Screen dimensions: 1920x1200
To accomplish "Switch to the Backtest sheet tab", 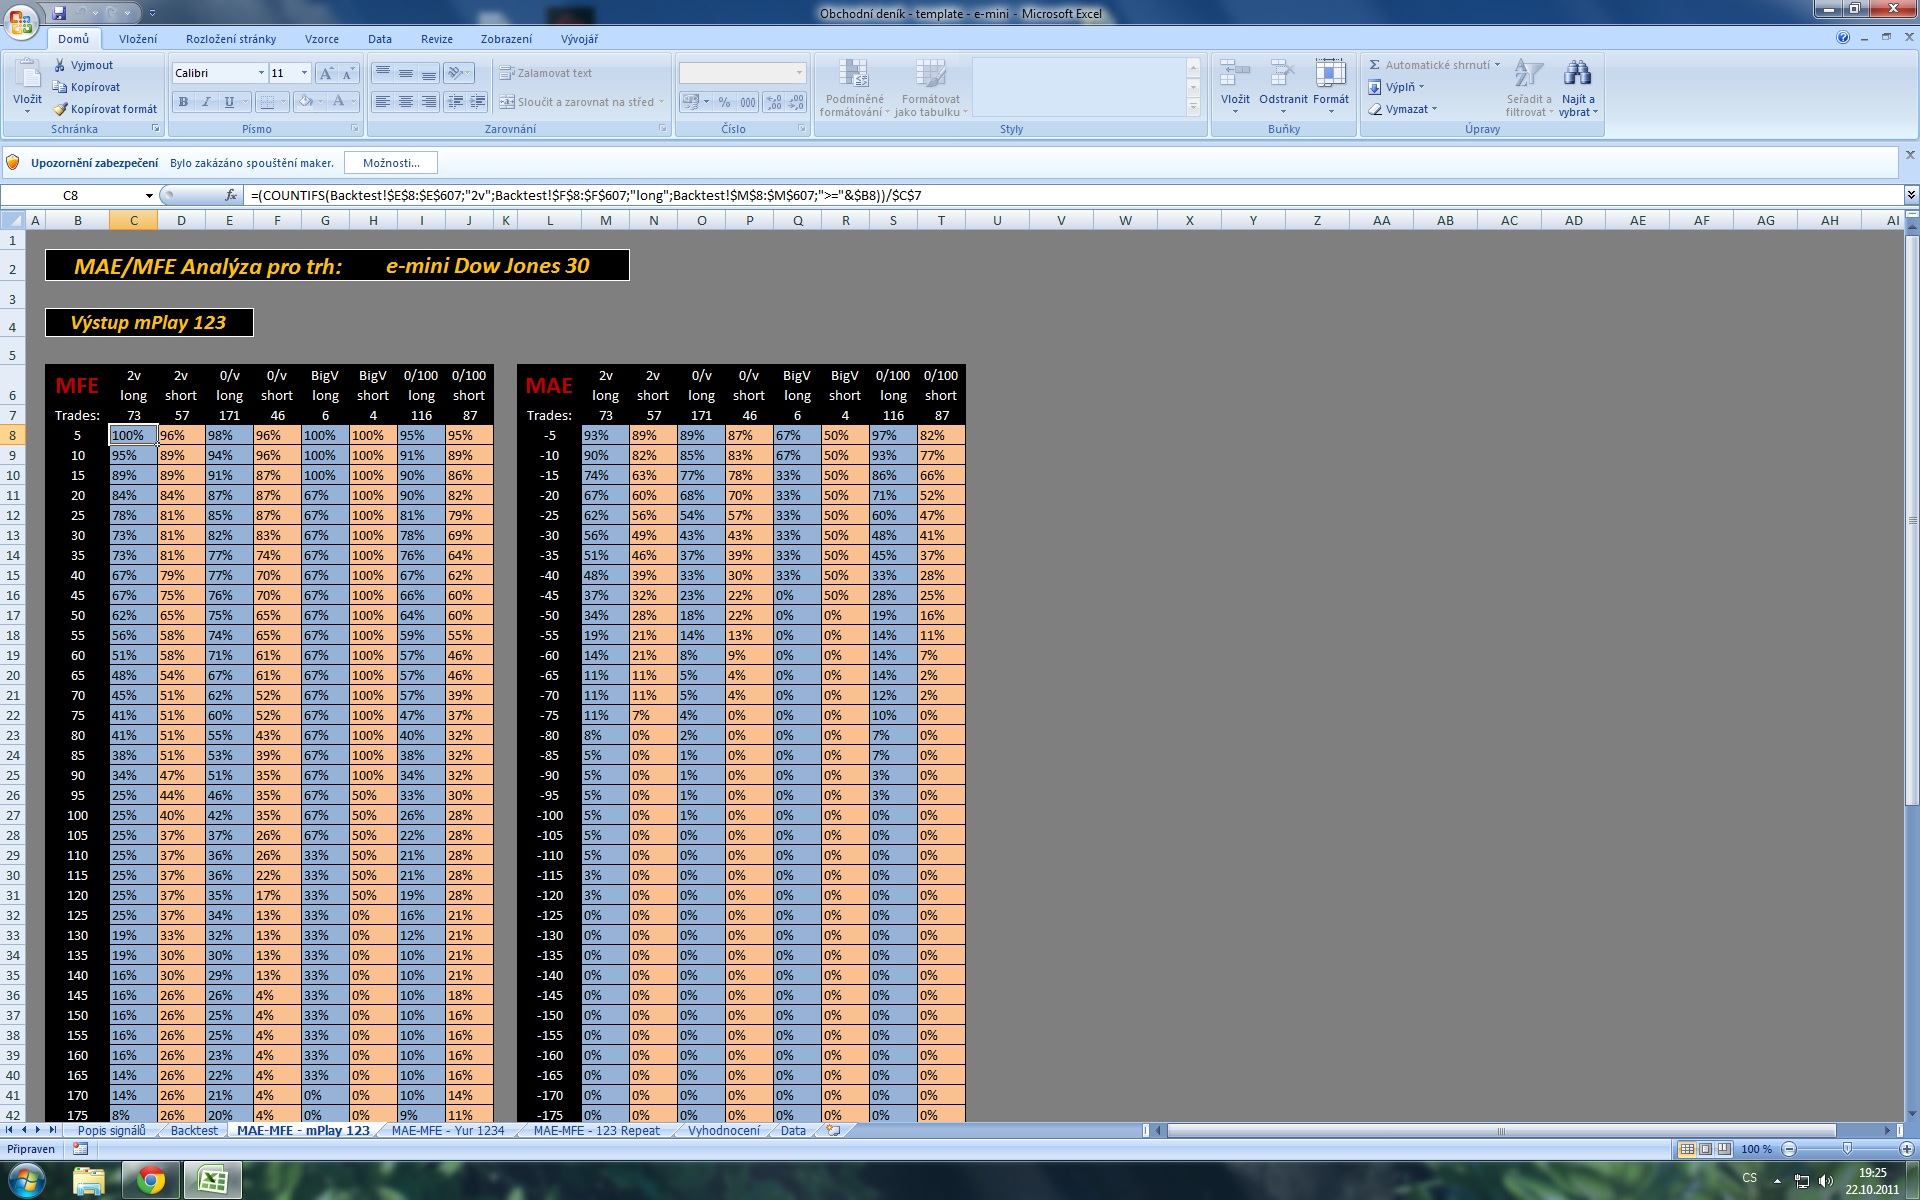I will pos(193,1130).
